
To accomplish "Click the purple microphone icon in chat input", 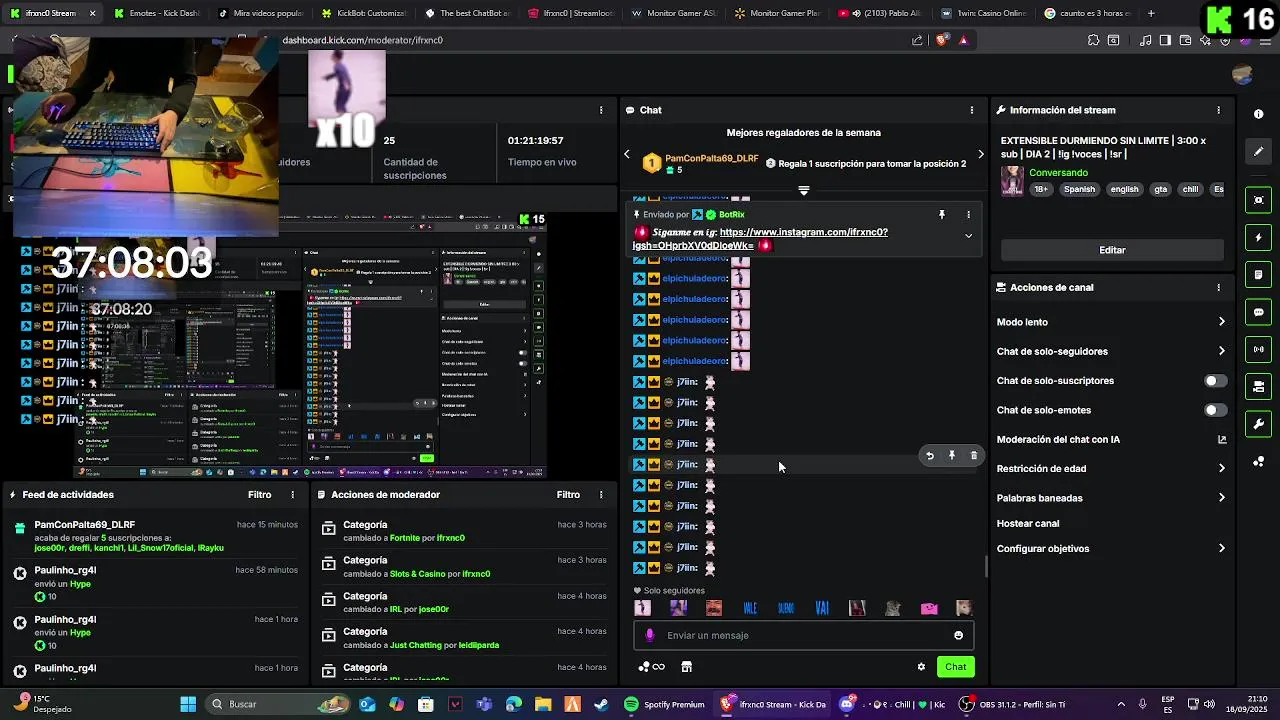I will click(x=650, y=635).
